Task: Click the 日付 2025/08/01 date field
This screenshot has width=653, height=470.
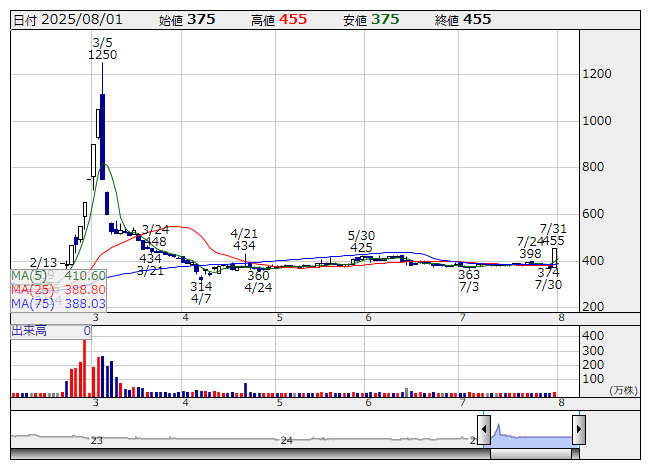Action: 67,19
